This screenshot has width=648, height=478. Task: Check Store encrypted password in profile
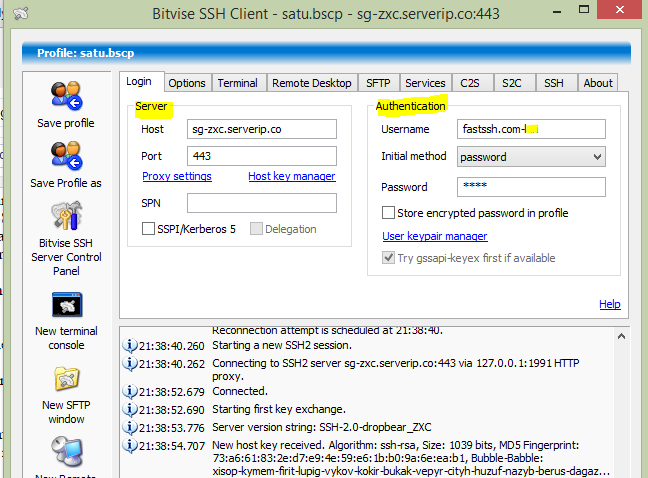pyautogui.click(x=388, y=213)
